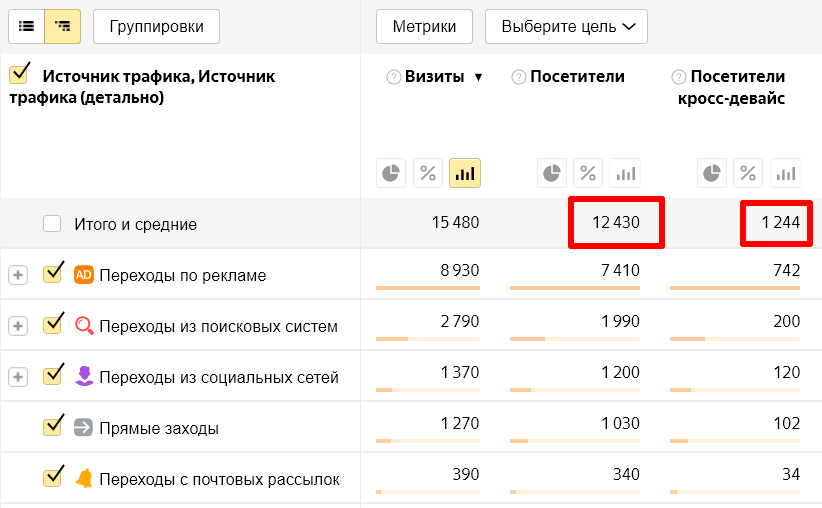Expand Переходы по рекламе row
Image resolution: width=822 pixels, height=508 pixels.
click(x=18, y=275)
